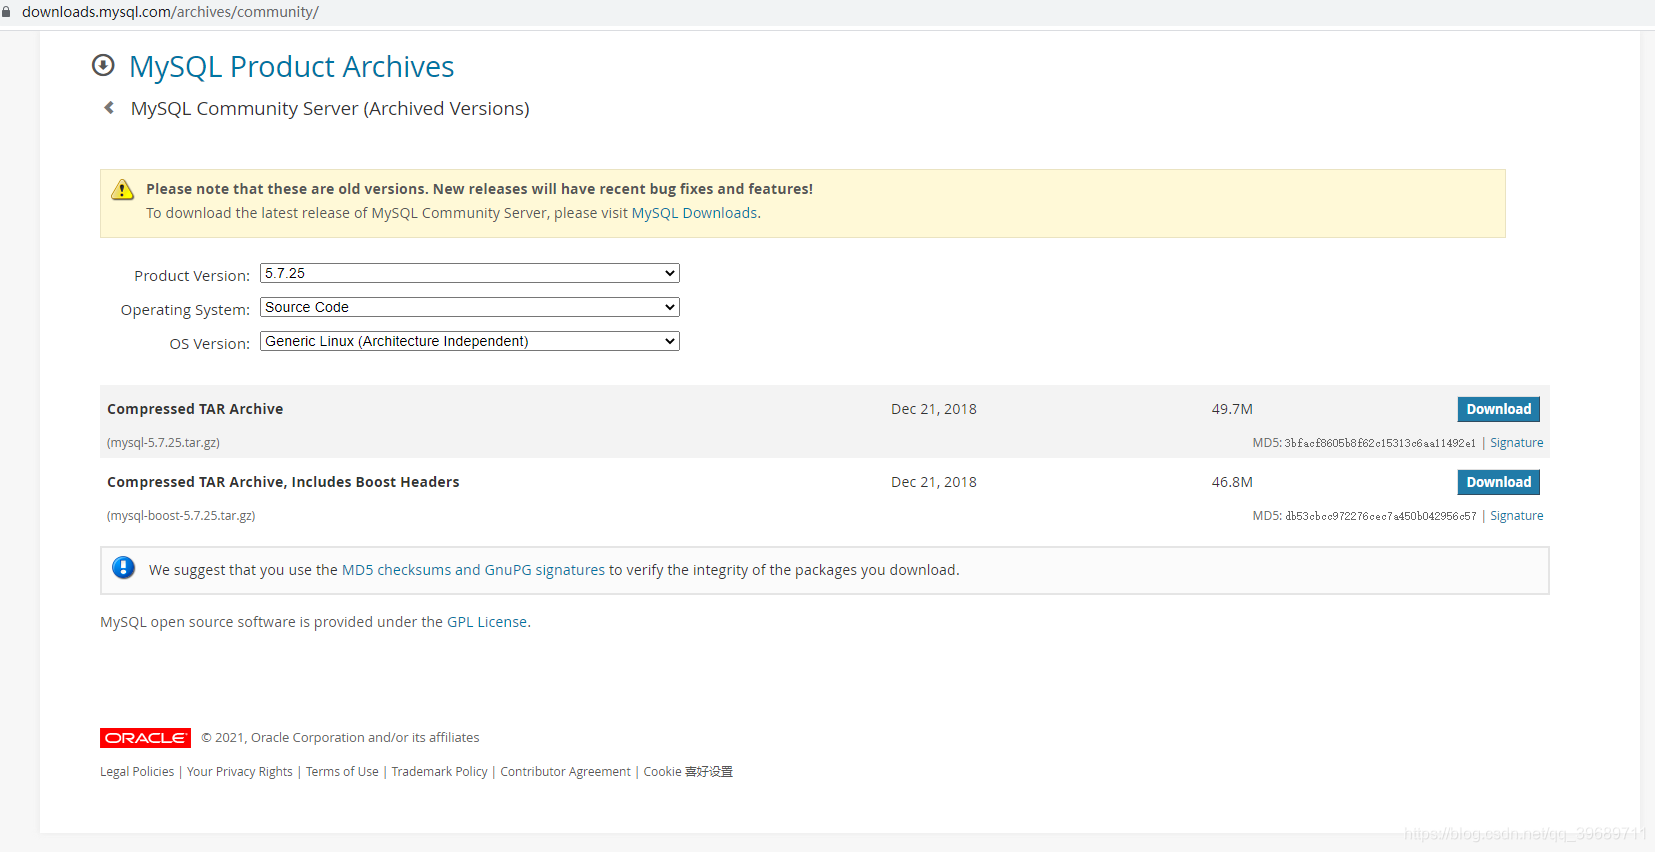Screen dimensions: 1655x852
Task: Open Your Privacy Rights footer link
Action: tap(240, 772)
